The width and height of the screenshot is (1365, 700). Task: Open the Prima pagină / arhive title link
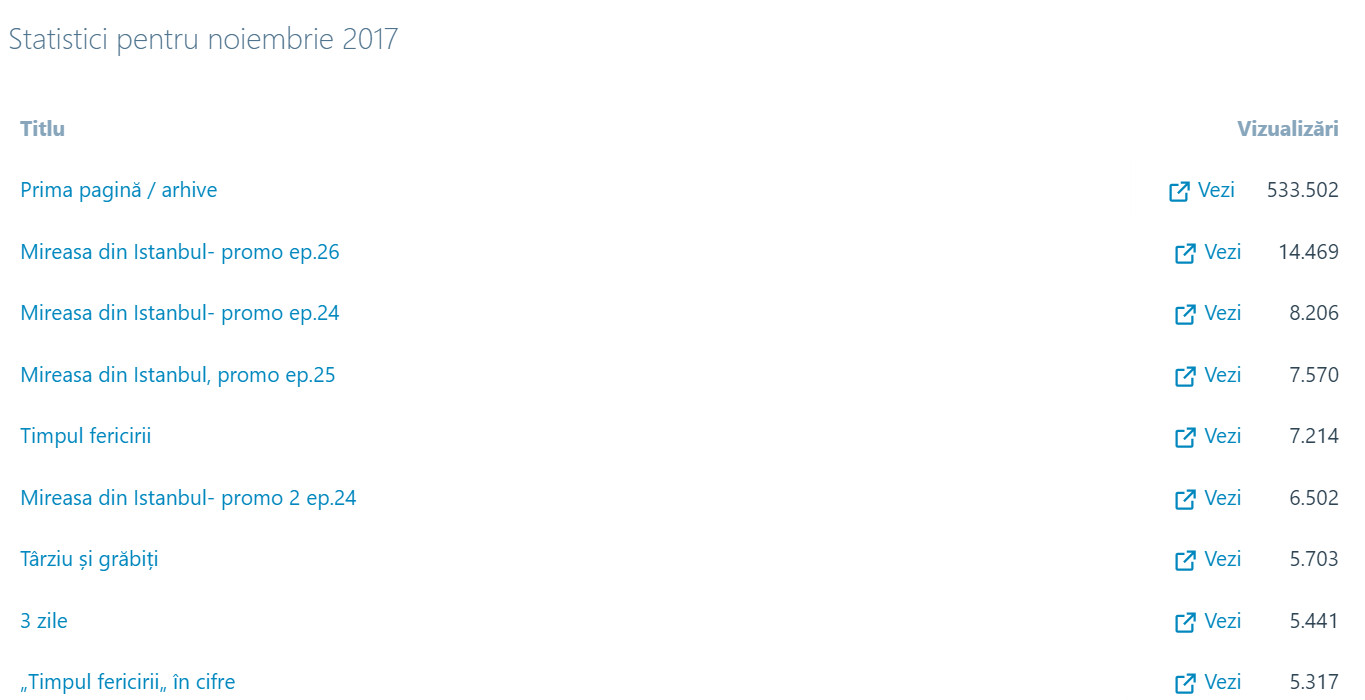point(118,190)
